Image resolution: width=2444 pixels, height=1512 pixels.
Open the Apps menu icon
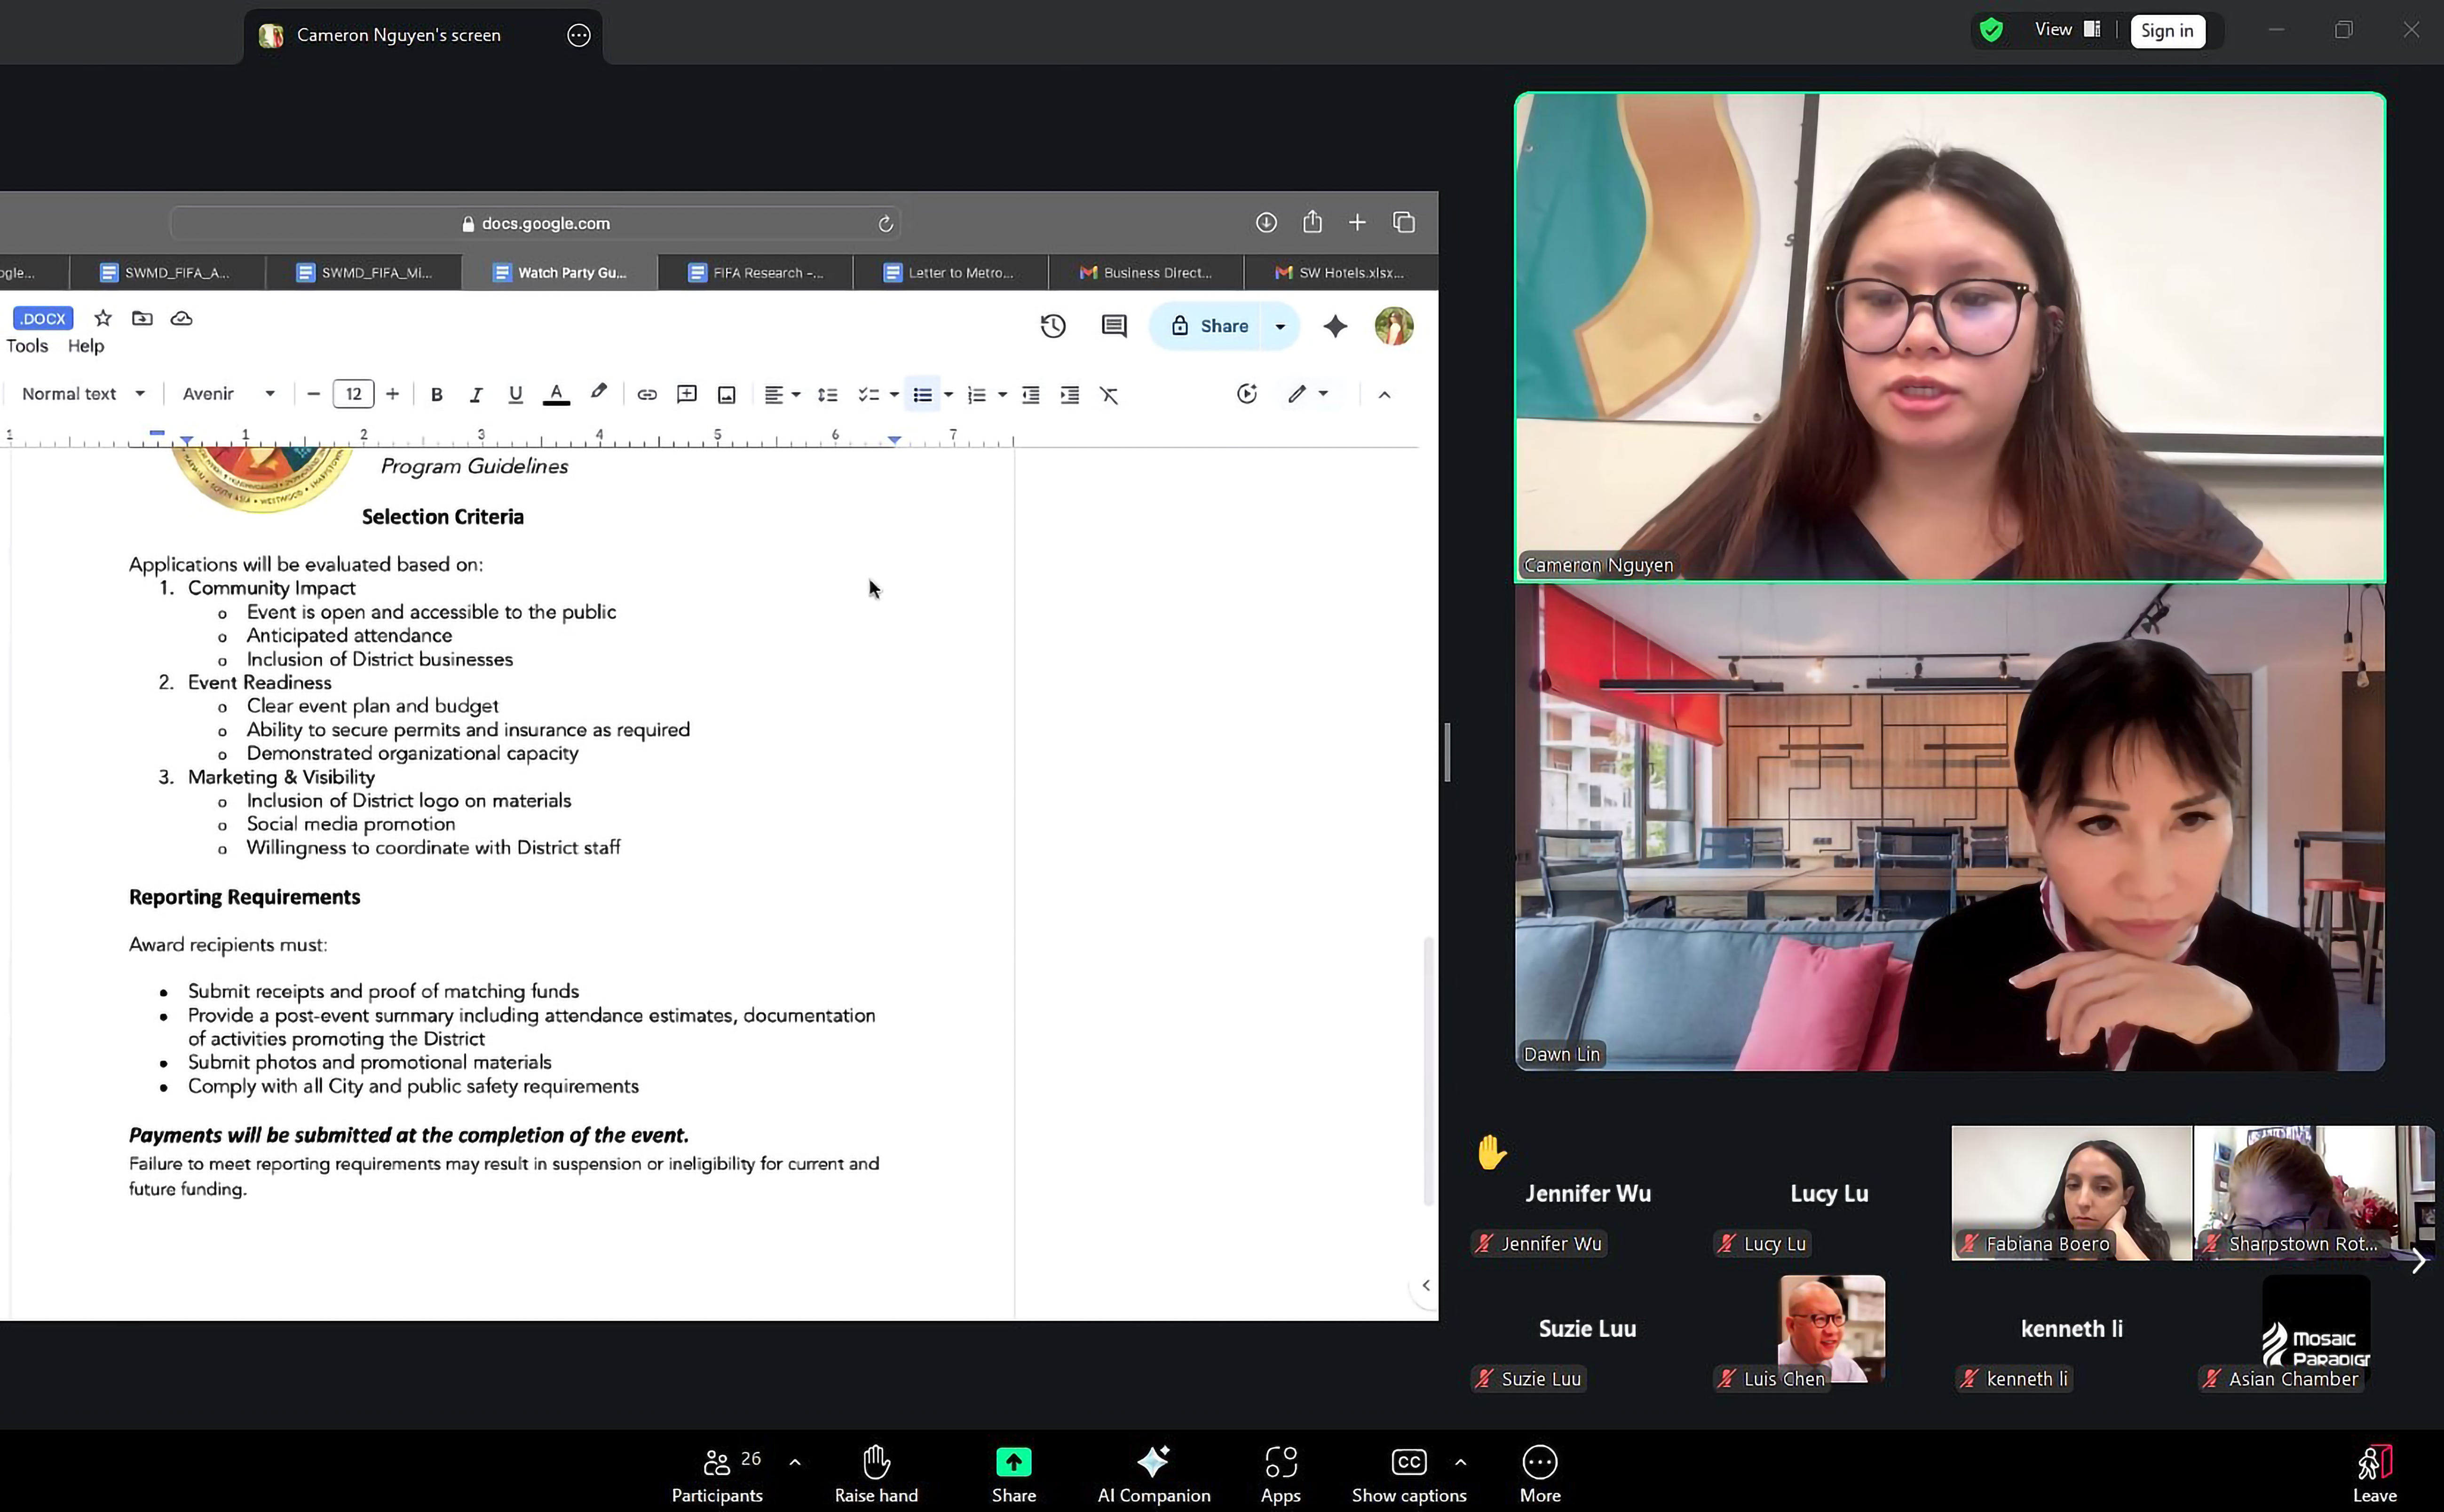(1280, 1462)
